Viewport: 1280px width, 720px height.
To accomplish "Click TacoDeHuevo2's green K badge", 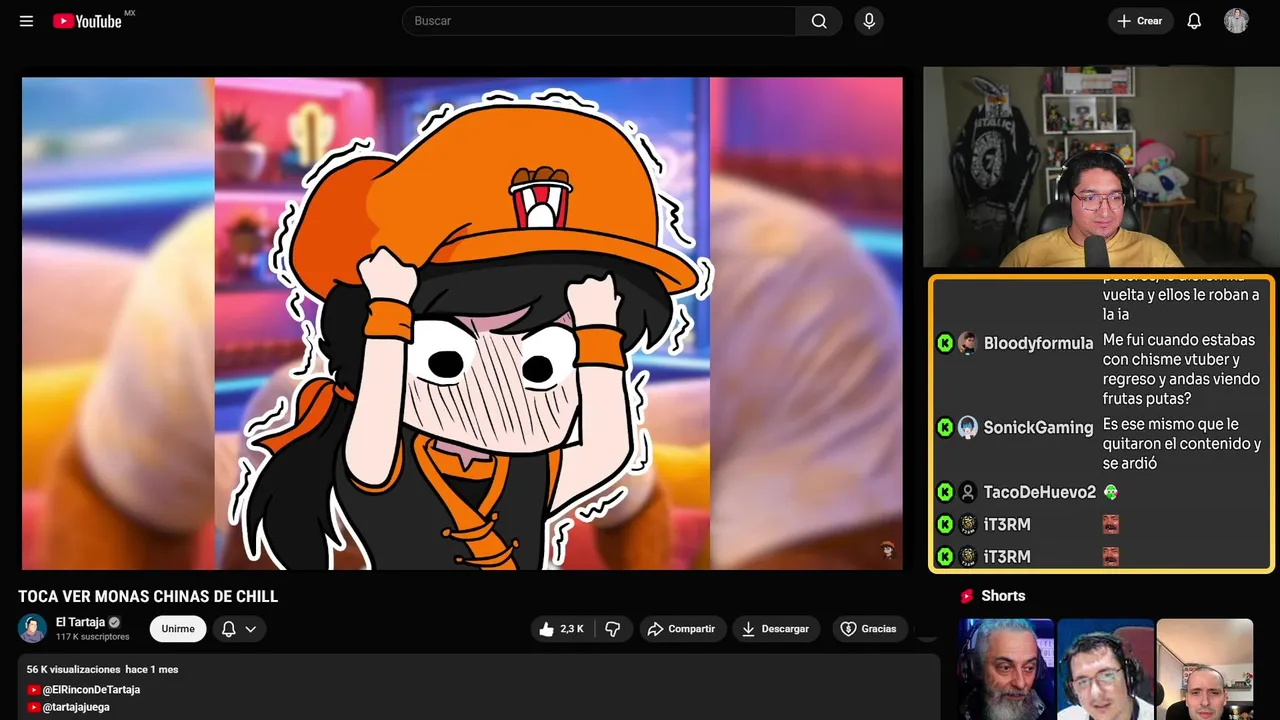I will [945, 492].
